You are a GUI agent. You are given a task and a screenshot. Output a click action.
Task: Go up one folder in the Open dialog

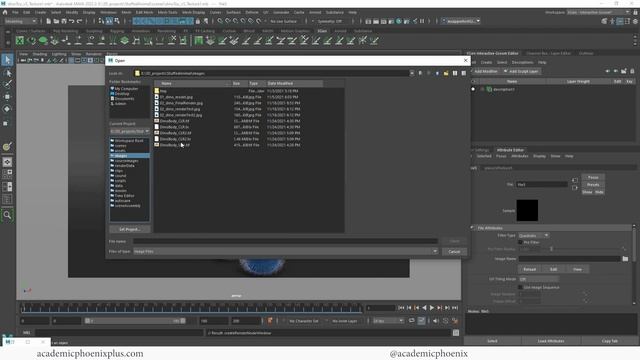click(x=437, y=73)
